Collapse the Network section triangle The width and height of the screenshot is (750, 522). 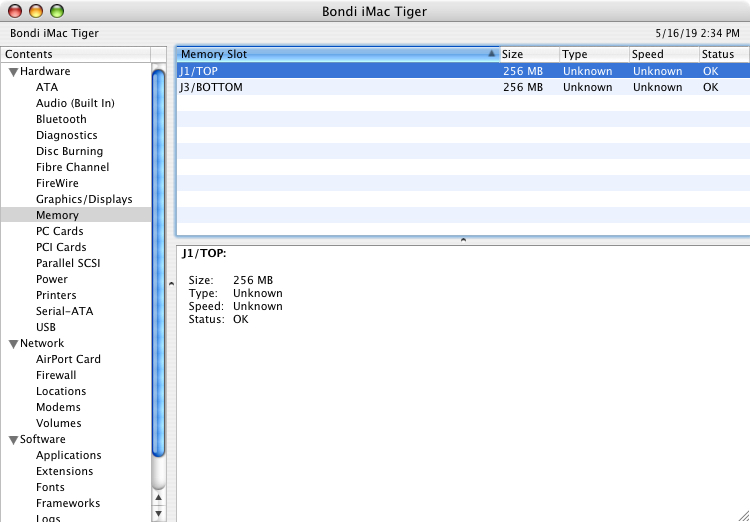13,344
